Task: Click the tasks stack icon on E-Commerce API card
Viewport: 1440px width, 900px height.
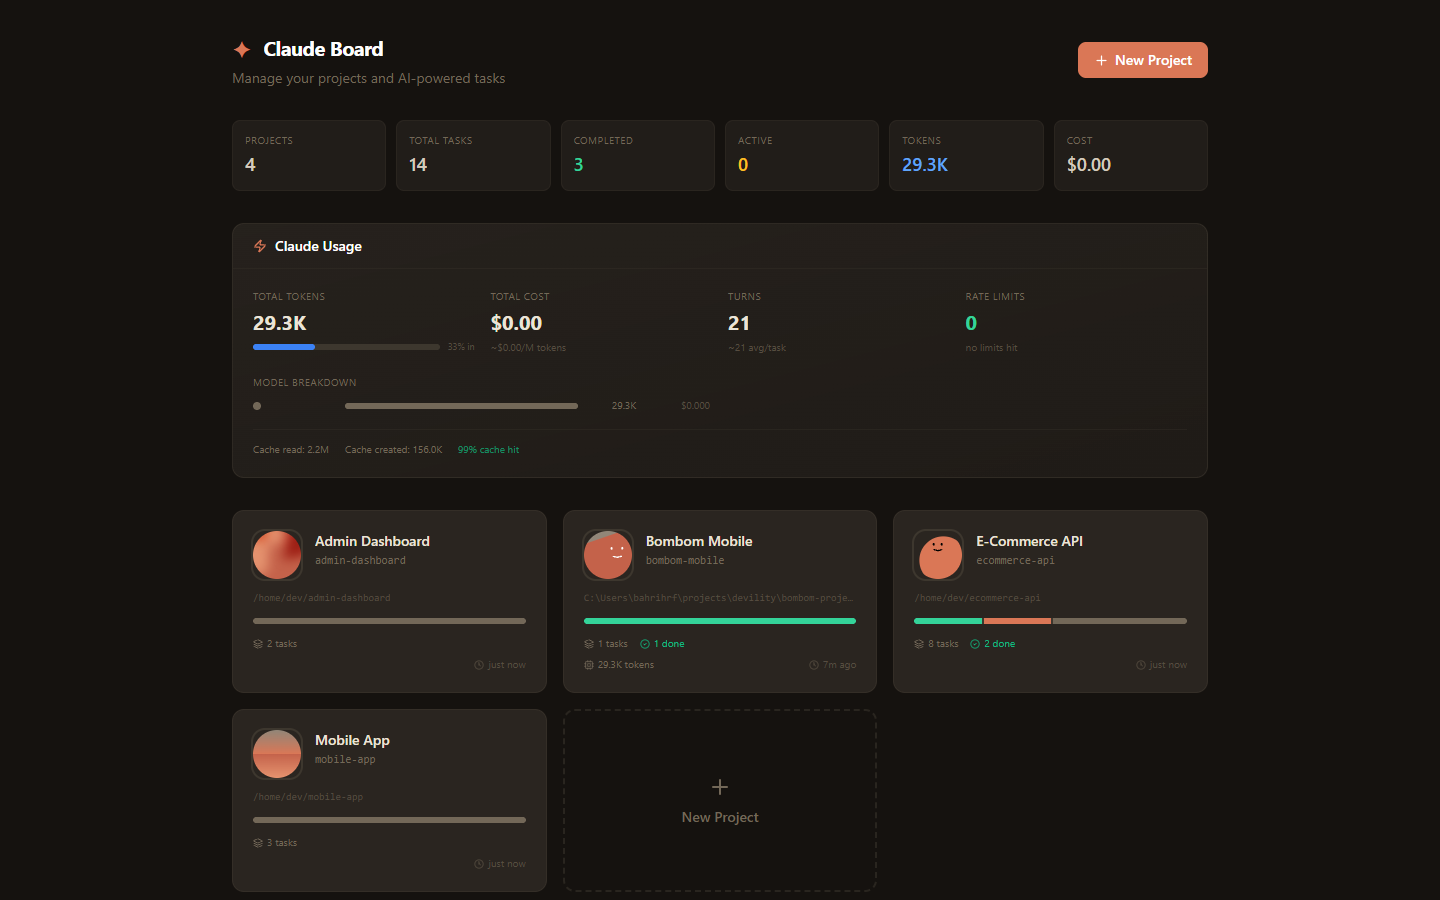Action: (919, 643)
